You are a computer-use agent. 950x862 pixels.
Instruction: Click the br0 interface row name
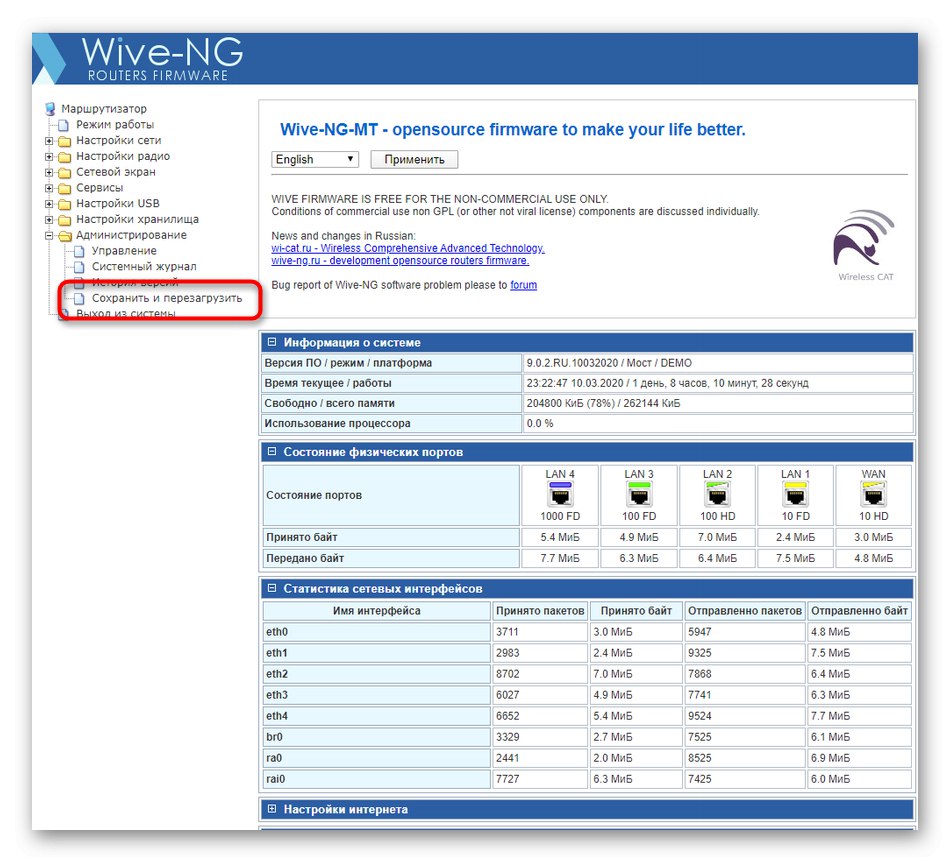274,737
